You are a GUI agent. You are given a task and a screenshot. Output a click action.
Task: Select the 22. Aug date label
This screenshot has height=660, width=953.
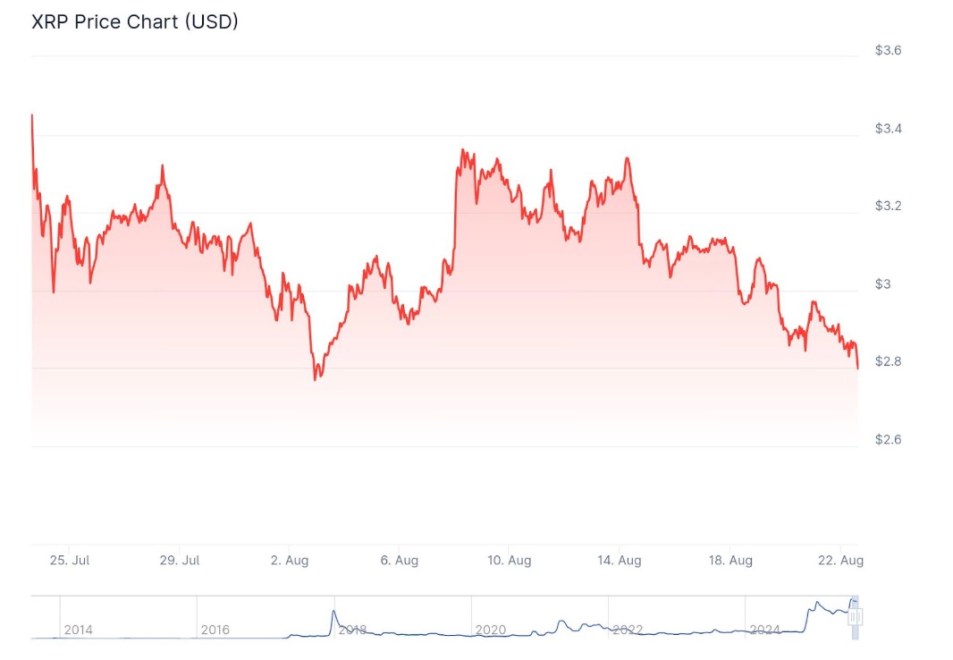839,560
